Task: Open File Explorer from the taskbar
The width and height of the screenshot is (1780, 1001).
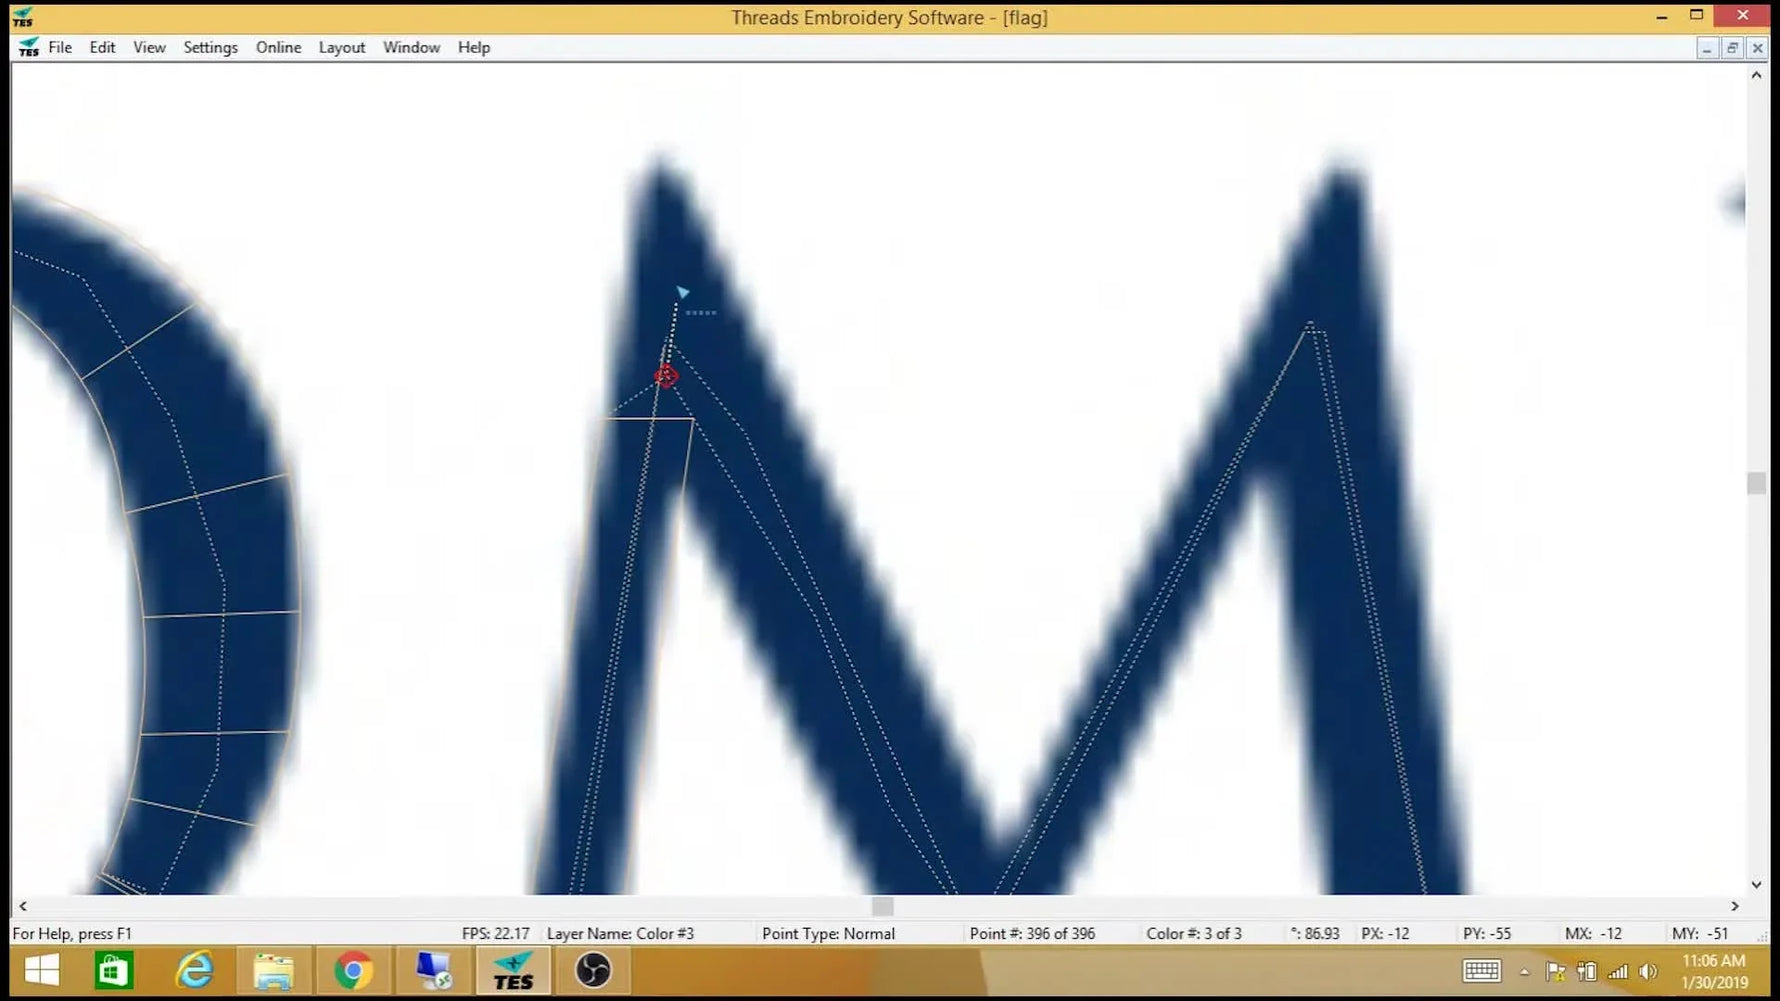Action: pos(272,969)
